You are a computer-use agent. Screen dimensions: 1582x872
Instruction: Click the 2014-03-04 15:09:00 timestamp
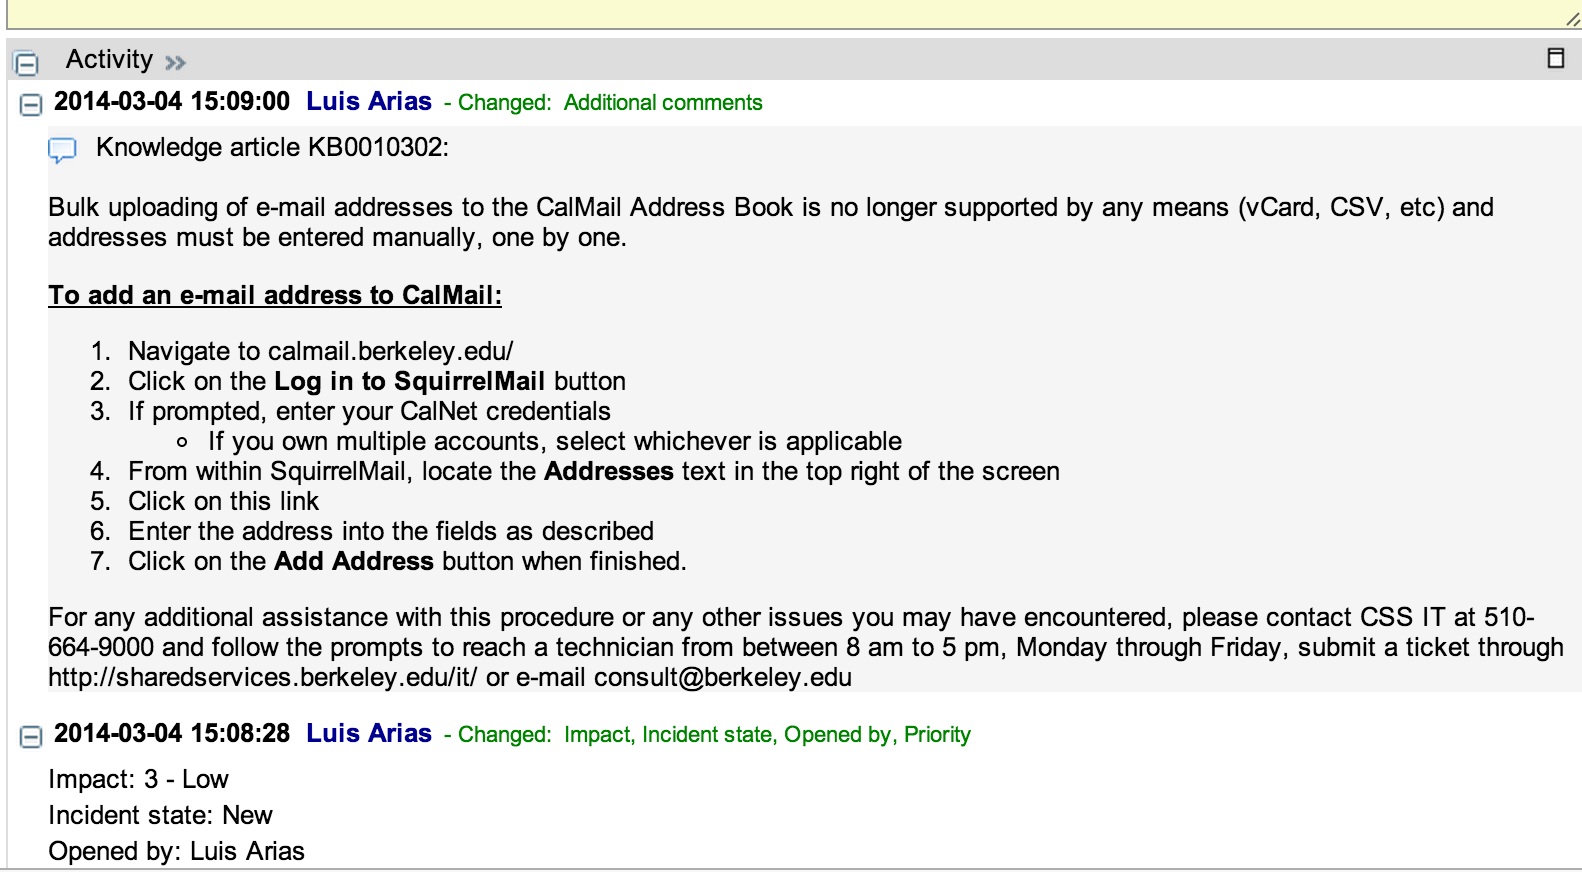click(171, 101)
